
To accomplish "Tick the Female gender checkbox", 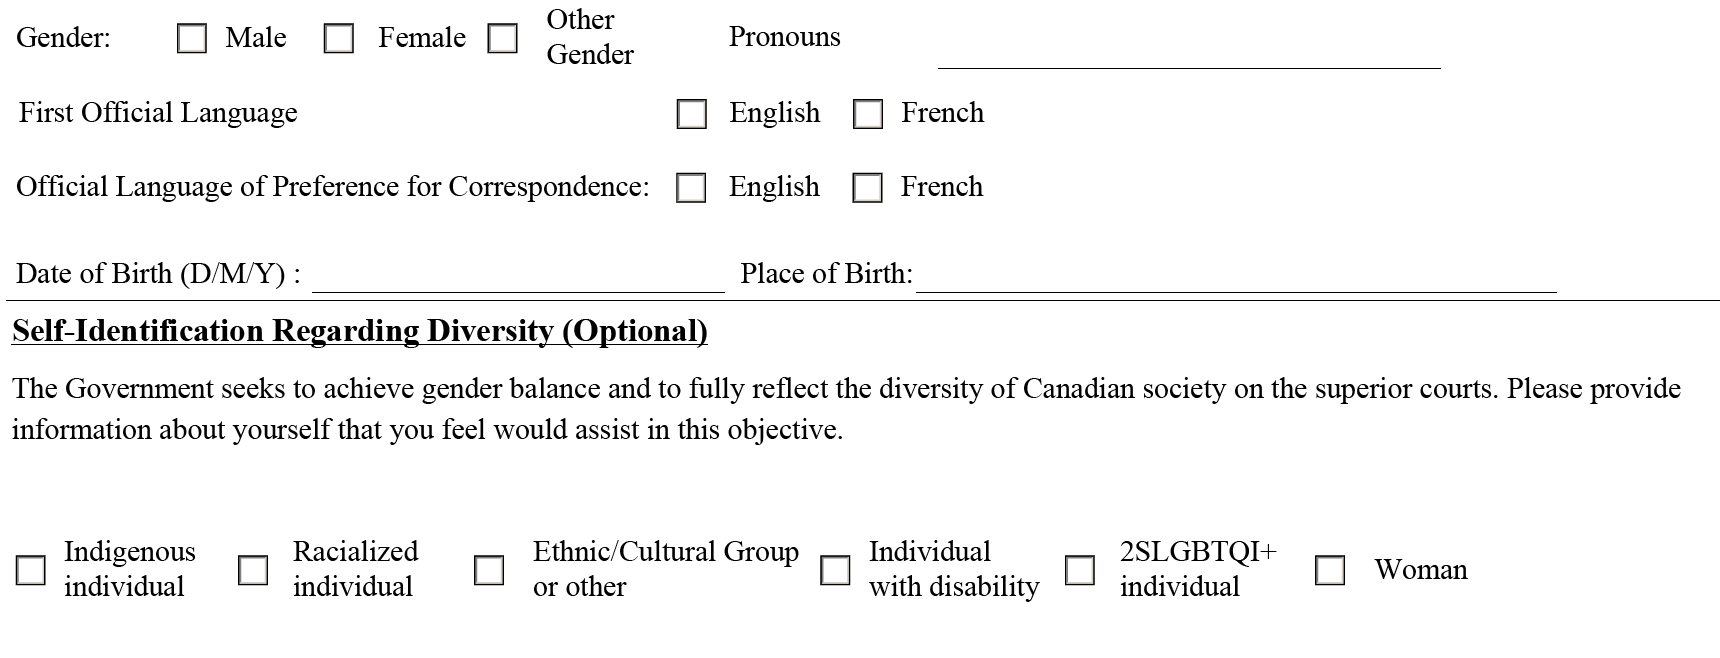I will 339,39.
